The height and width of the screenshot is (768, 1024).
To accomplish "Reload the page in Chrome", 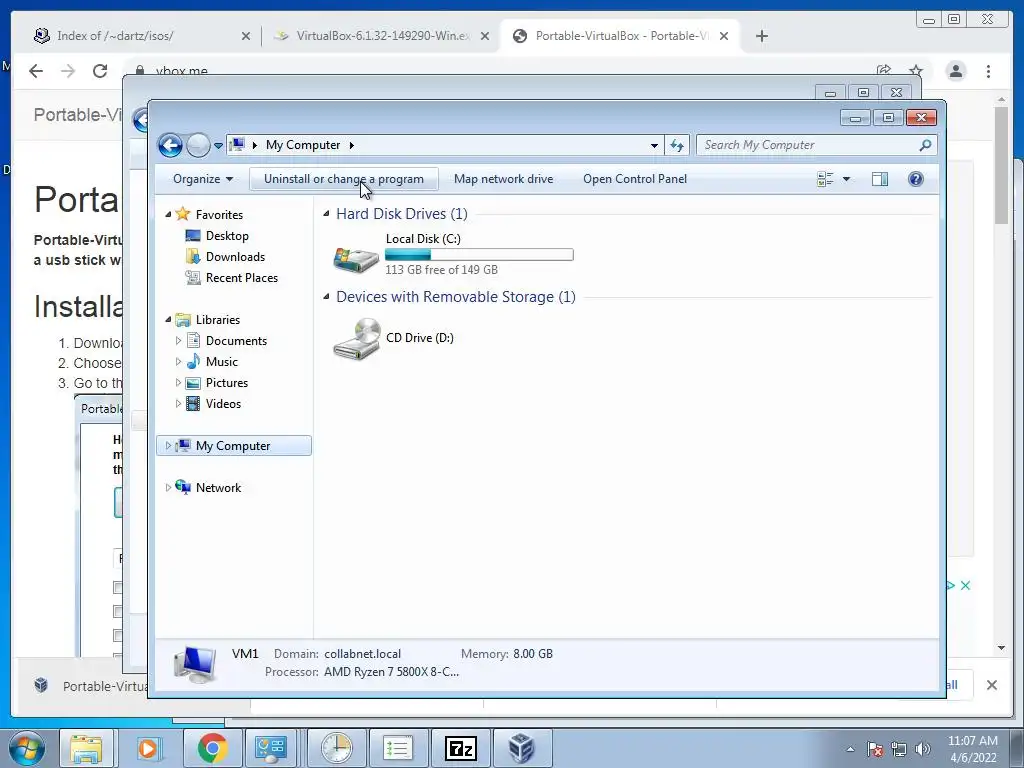I will (x=100, y=71).
